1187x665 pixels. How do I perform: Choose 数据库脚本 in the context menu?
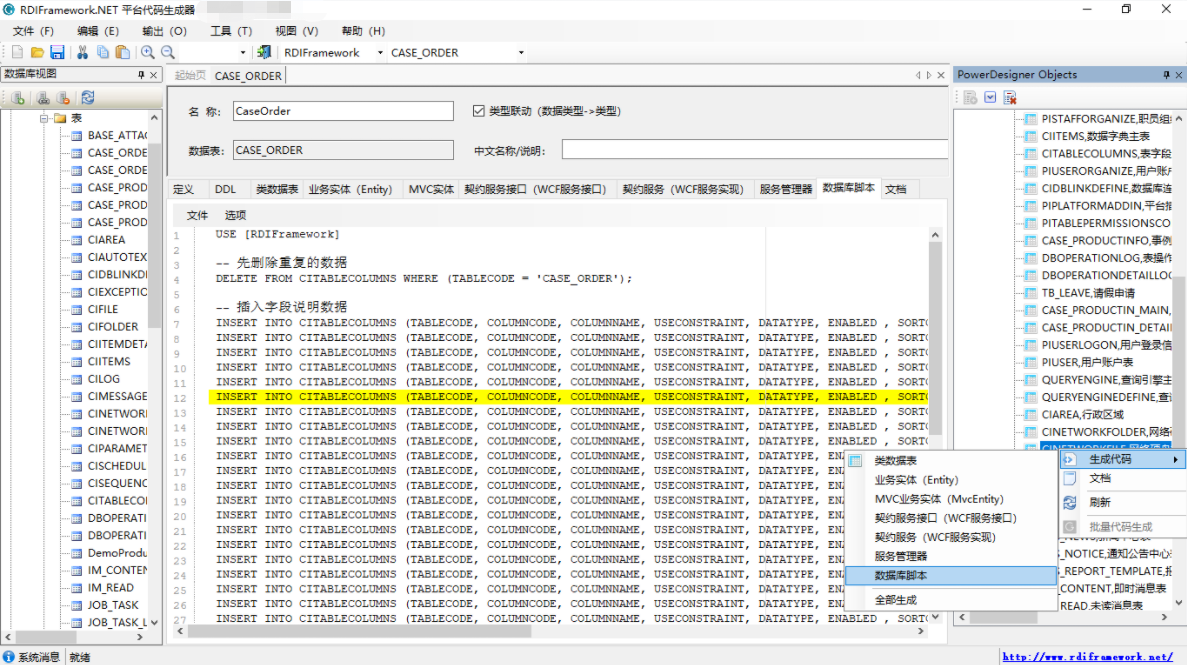click(x=901, y=576)
